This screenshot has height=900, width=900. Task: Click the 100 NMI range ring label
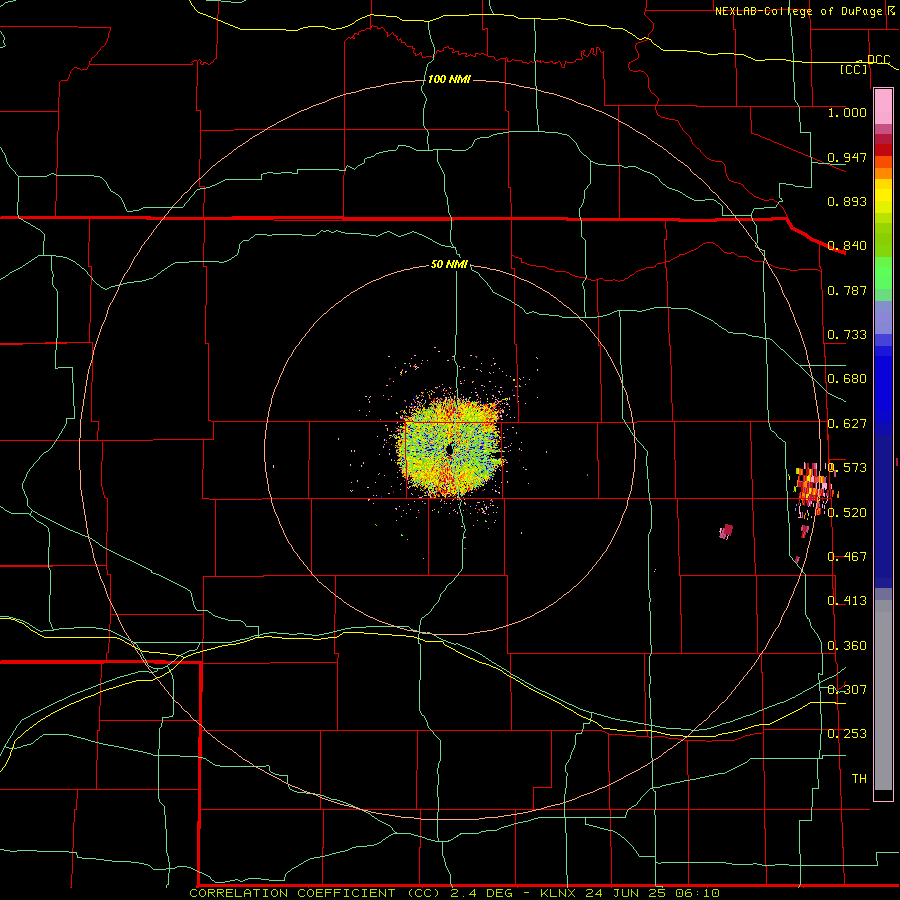tap(449, 79)
